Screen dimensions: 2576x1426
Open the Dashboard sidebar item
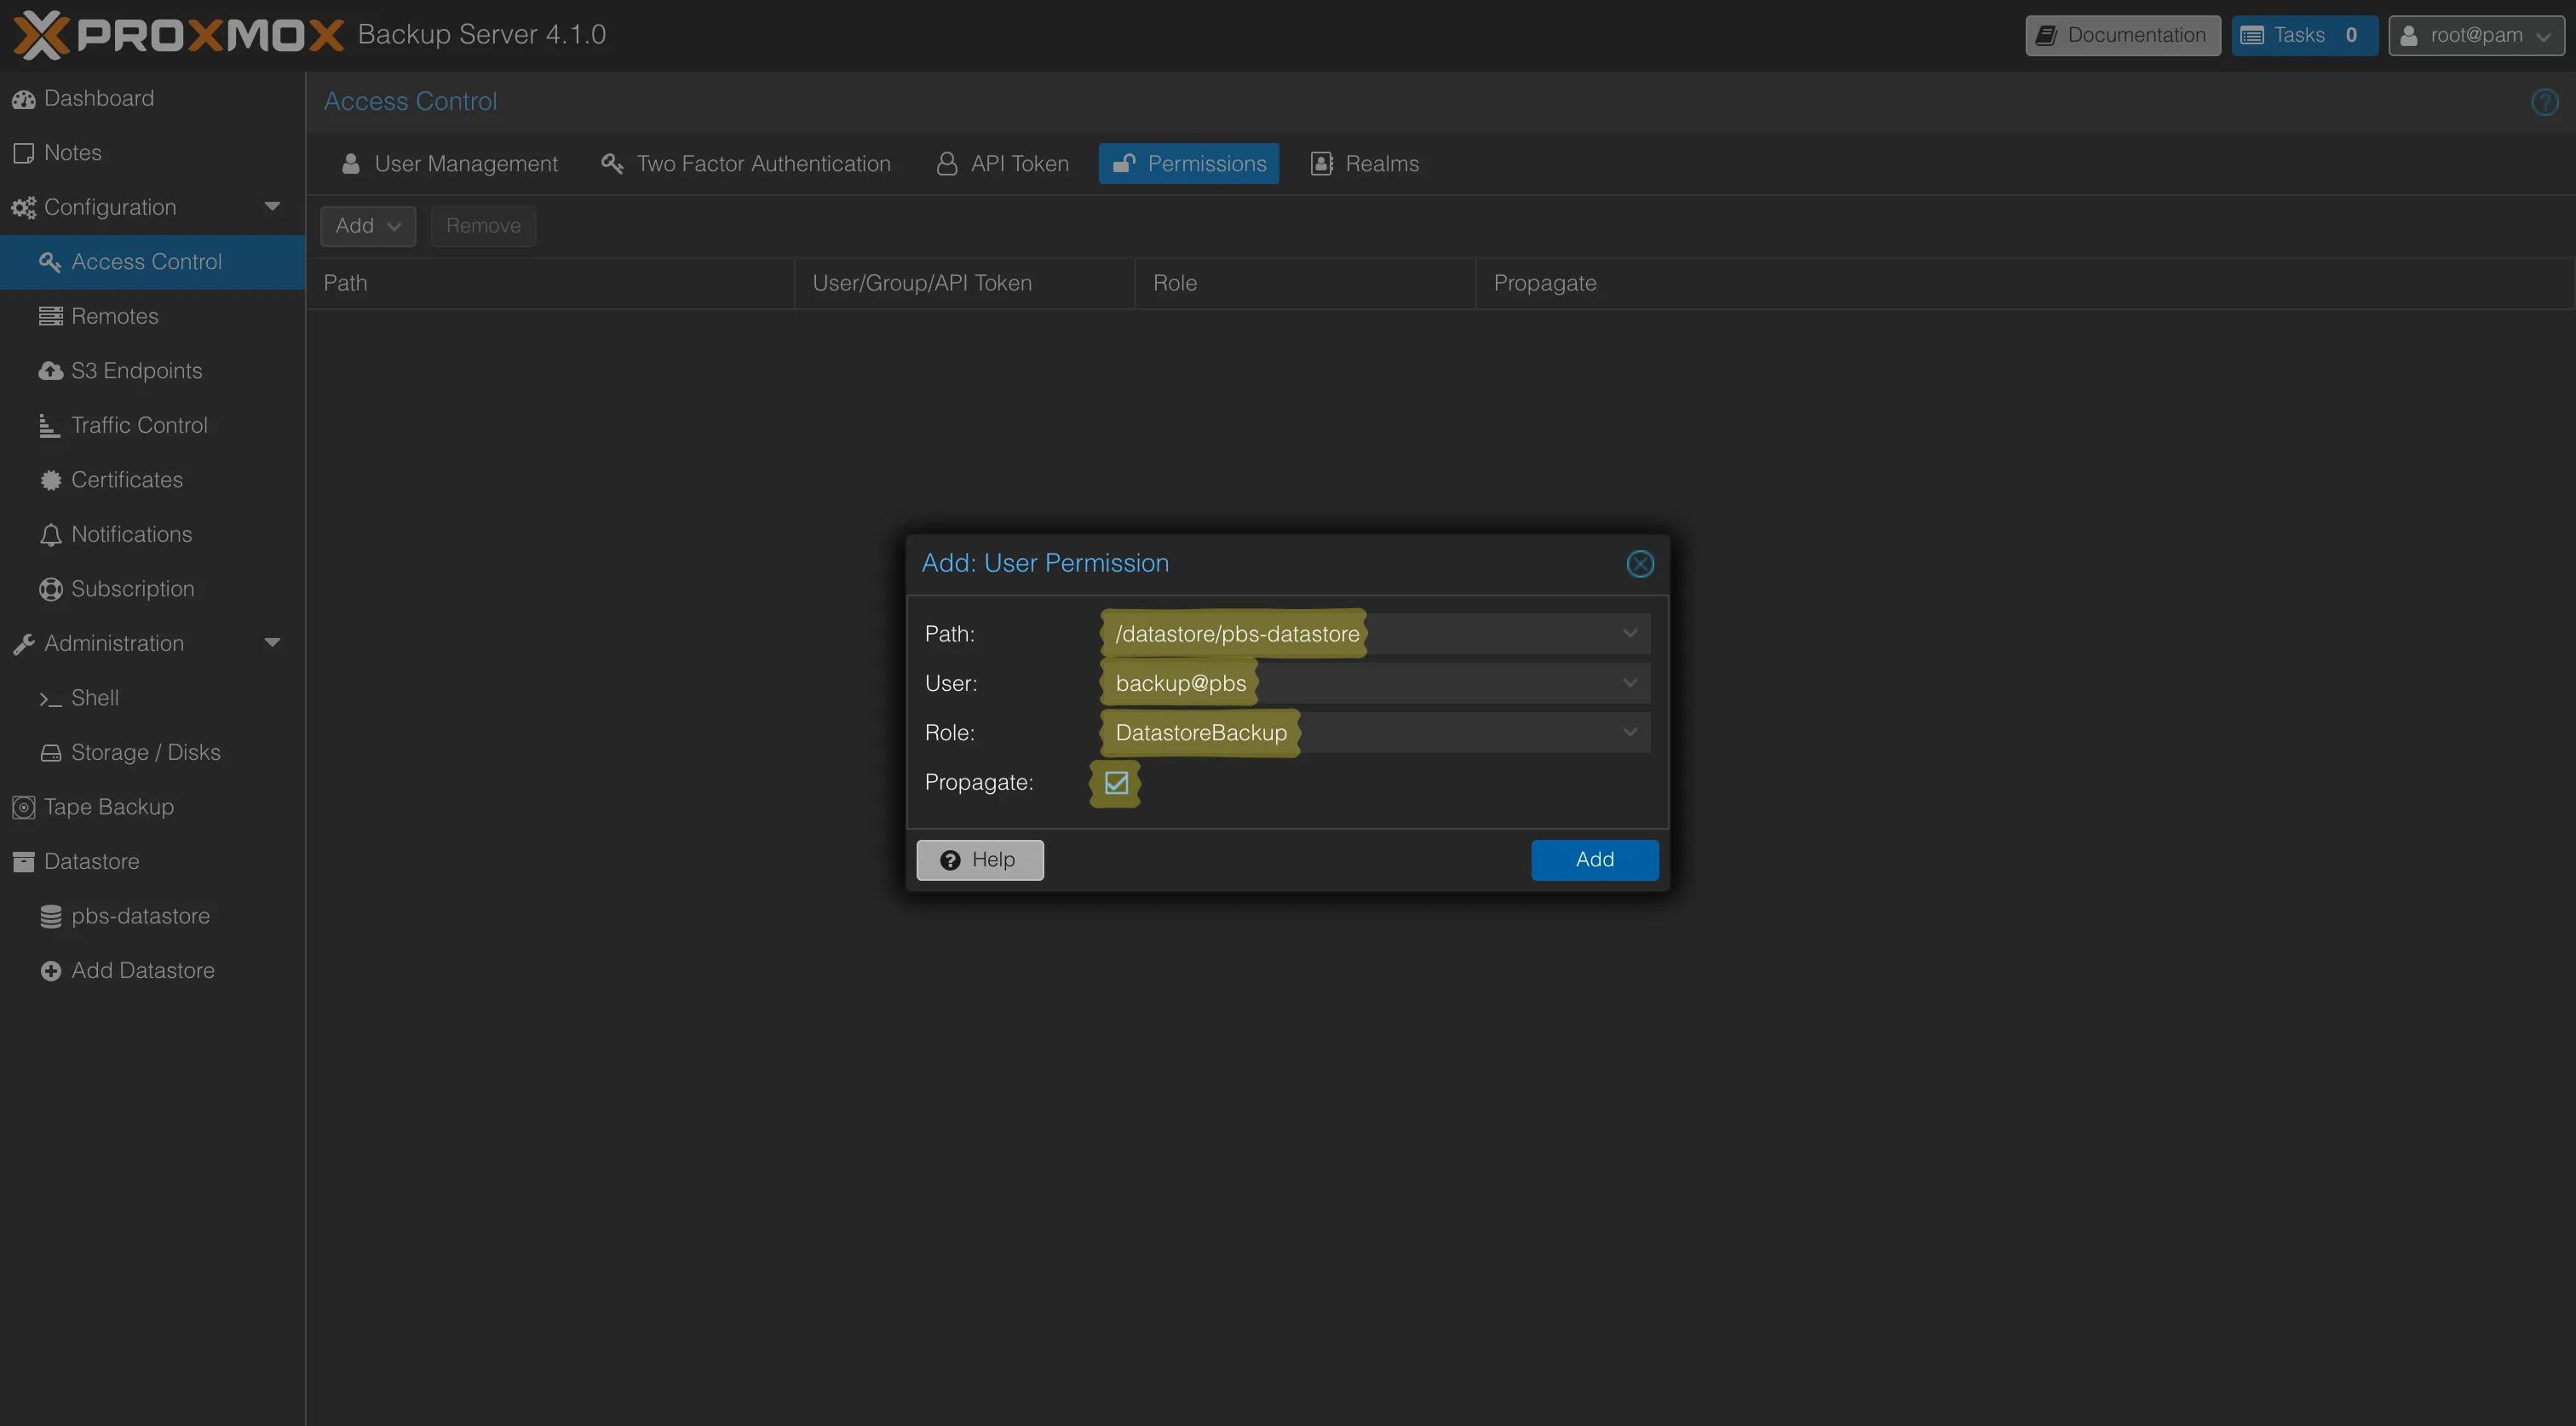tap(152, 98)
